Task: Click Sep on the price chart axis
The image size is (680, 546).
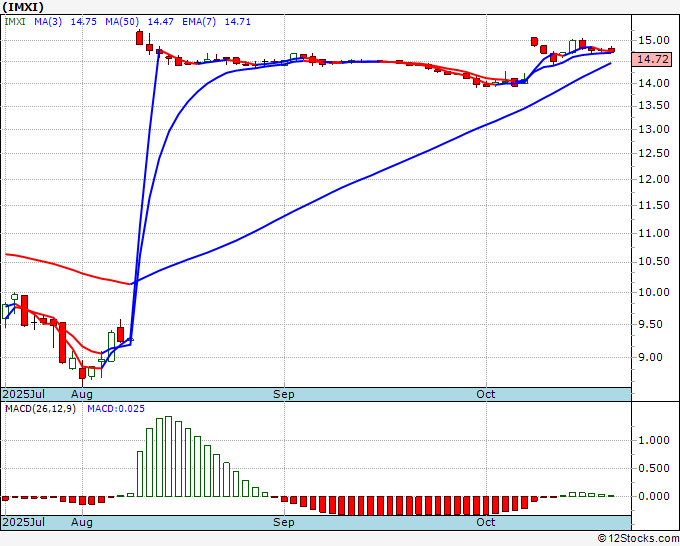Action: pyautogui.click(x=284, y=394)
